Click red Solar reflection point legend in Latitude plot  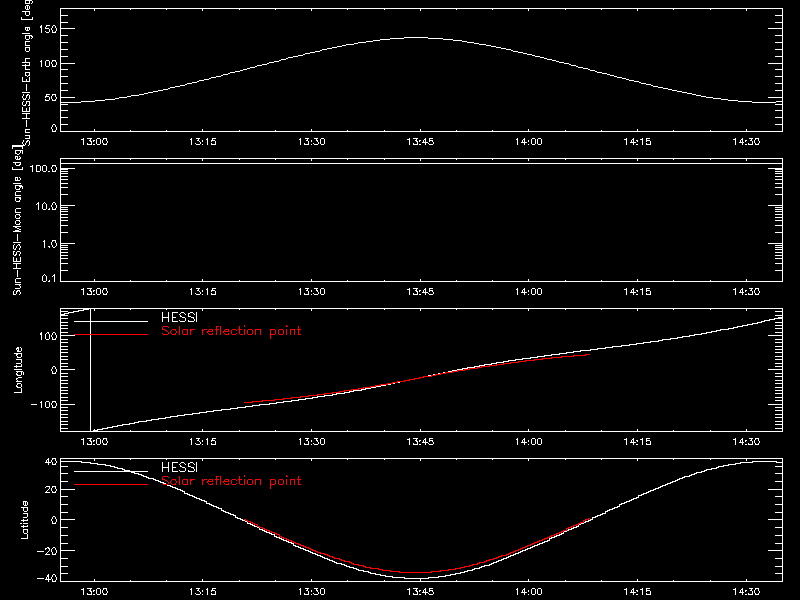231,481
